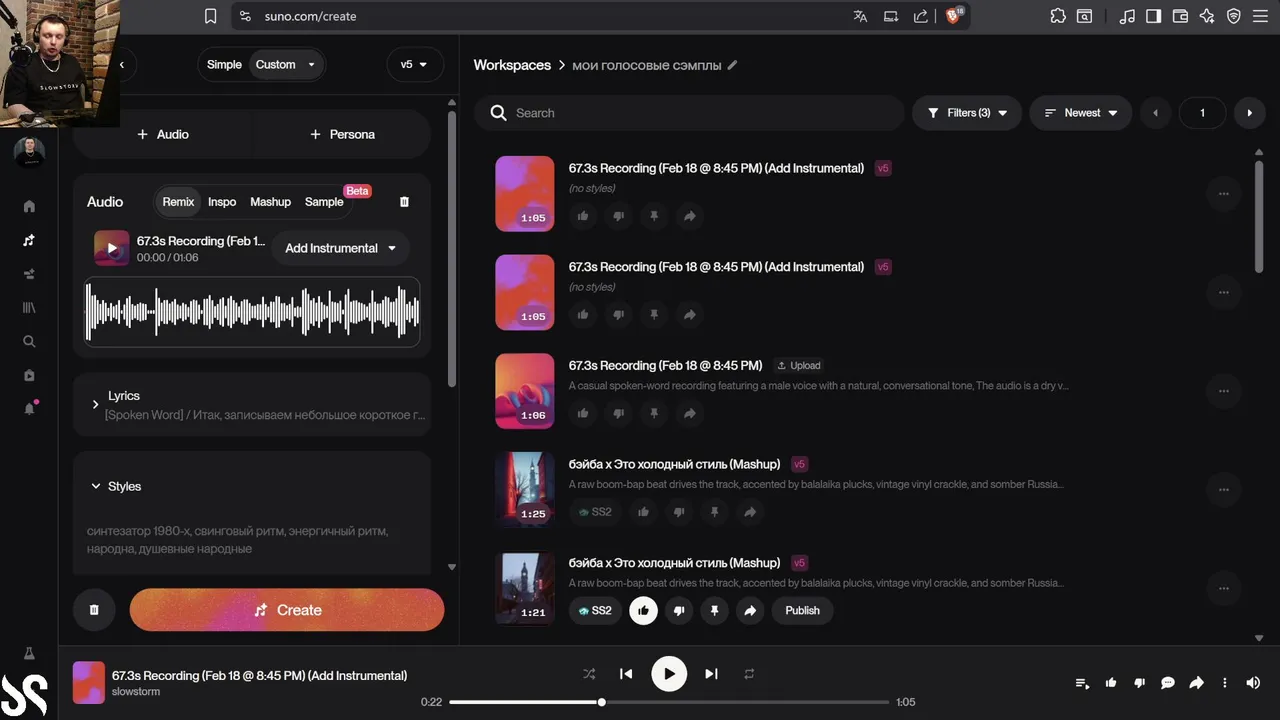Toggle repeat in the player

749,674
